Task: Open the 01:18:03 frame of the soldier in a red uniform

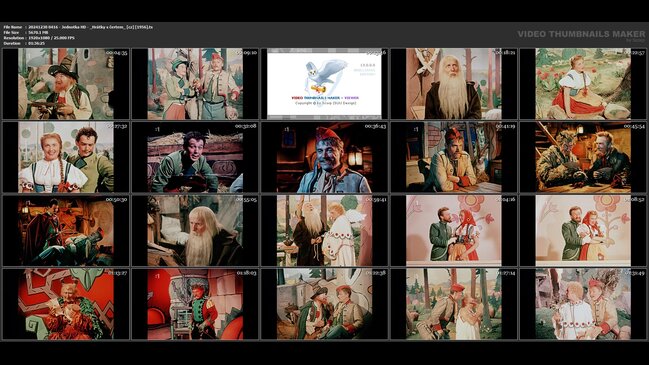Action: 195,304
